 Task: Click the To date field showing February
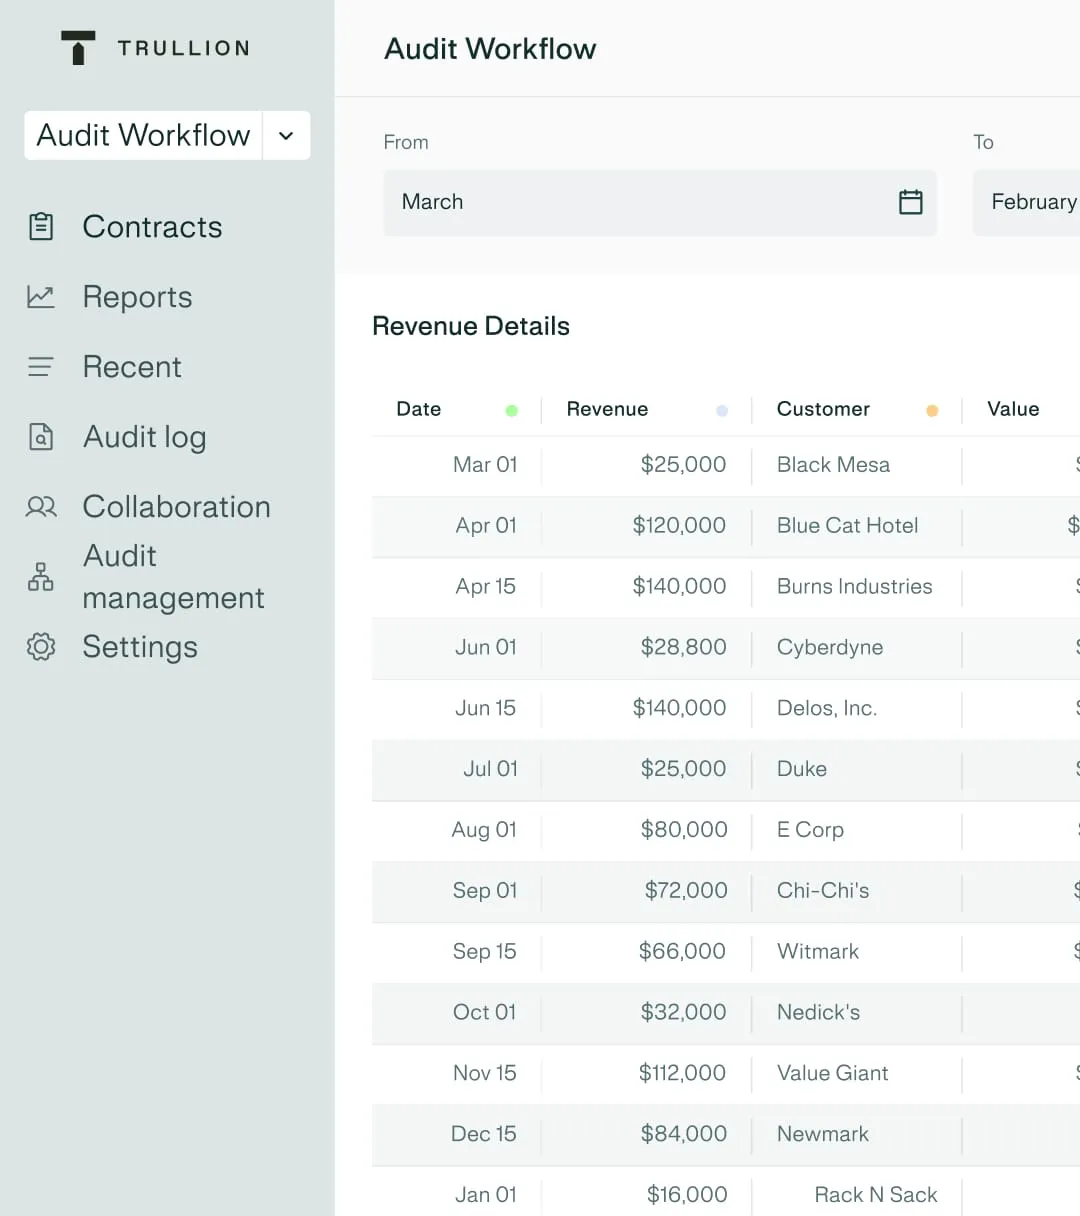1027,203
